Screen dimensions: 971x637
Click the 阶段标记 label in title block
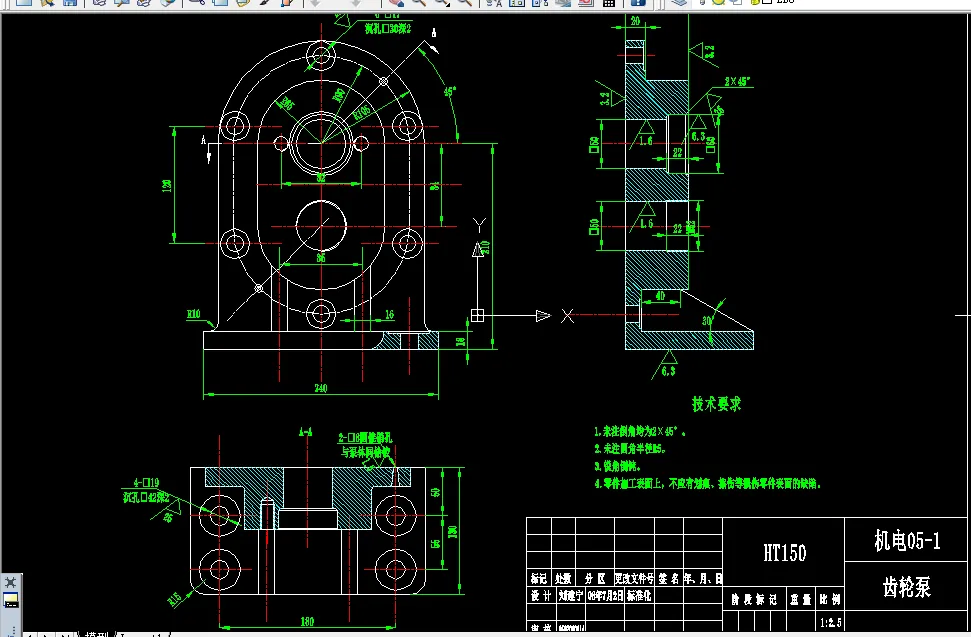(x=754, y=599)
